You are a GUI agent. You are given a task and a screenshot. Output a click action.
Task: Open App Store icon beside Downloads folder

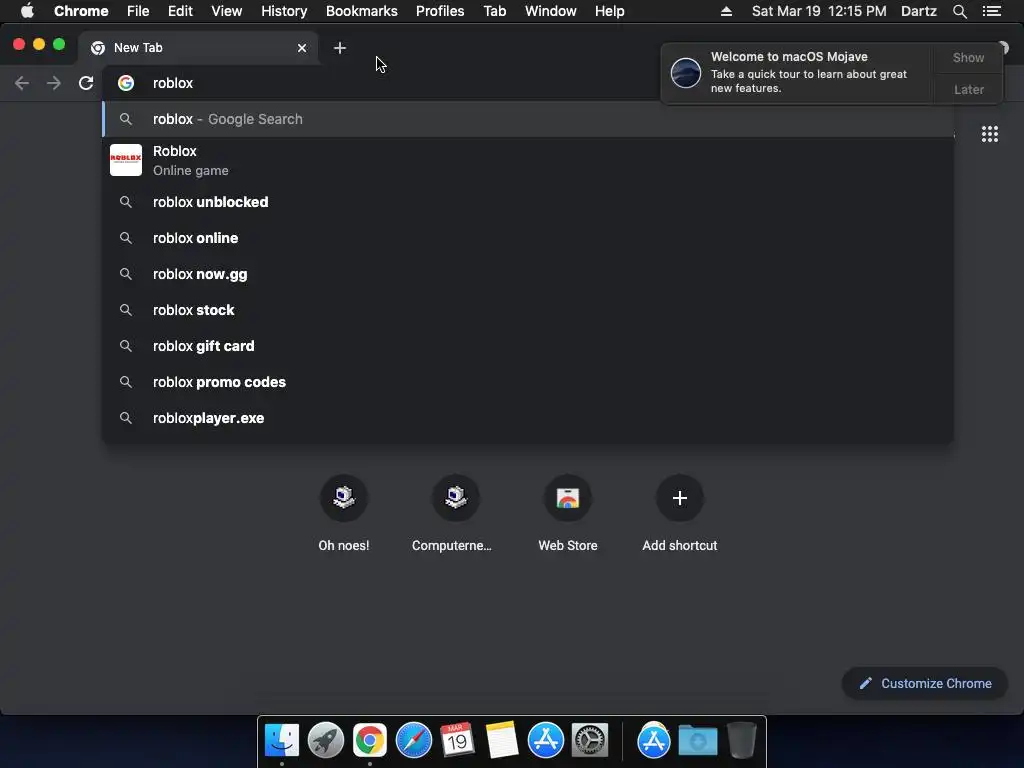pos(654,740)
